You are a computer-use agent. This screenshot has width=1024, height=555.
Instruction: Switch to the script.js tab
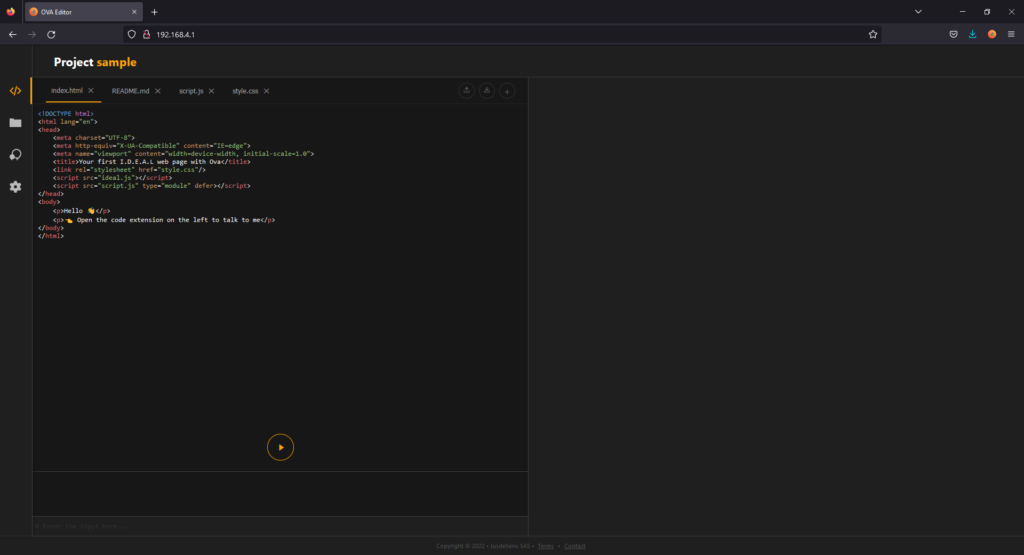click(x=191, y=91)
